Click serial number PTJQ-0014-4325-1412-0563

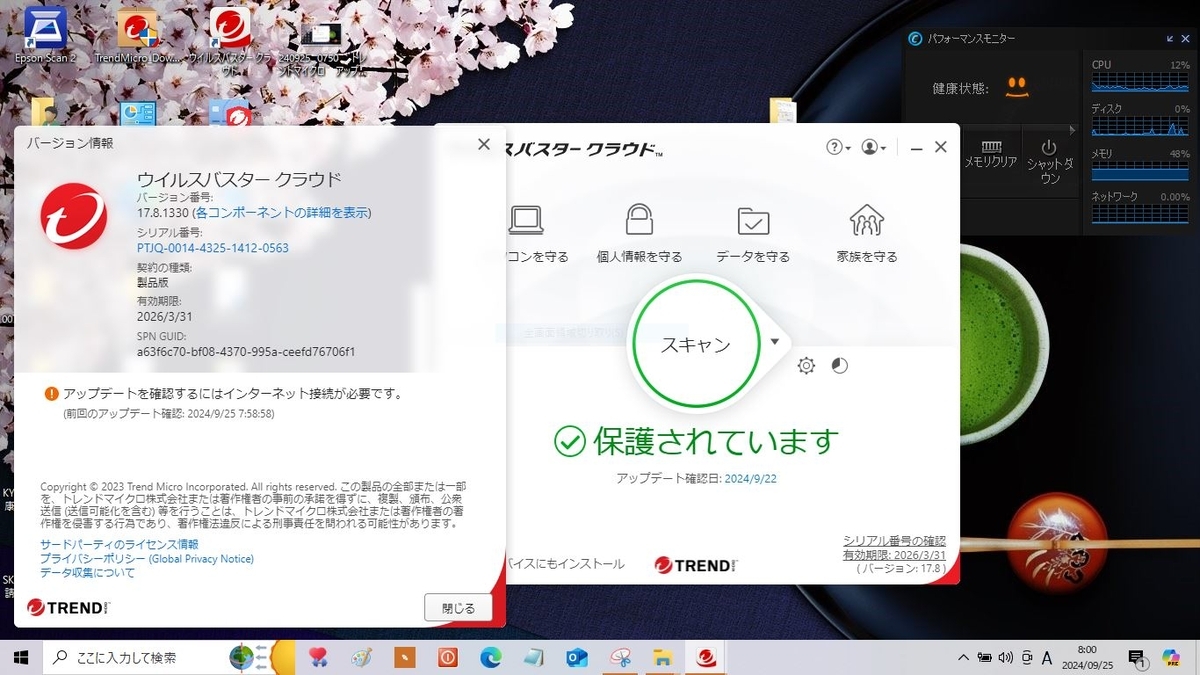(x=213, y=247)
